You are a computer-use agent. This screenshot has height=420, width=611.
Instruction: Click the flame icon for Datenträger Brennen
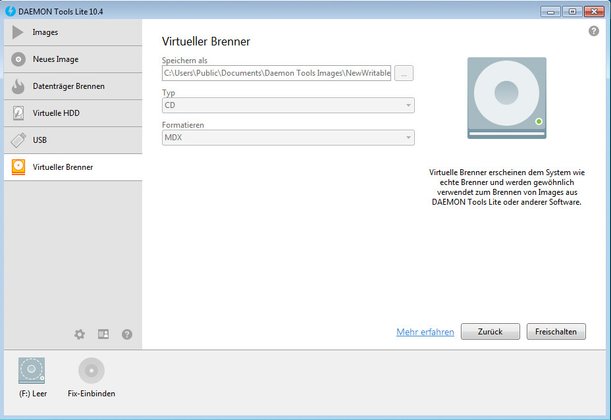18,86
